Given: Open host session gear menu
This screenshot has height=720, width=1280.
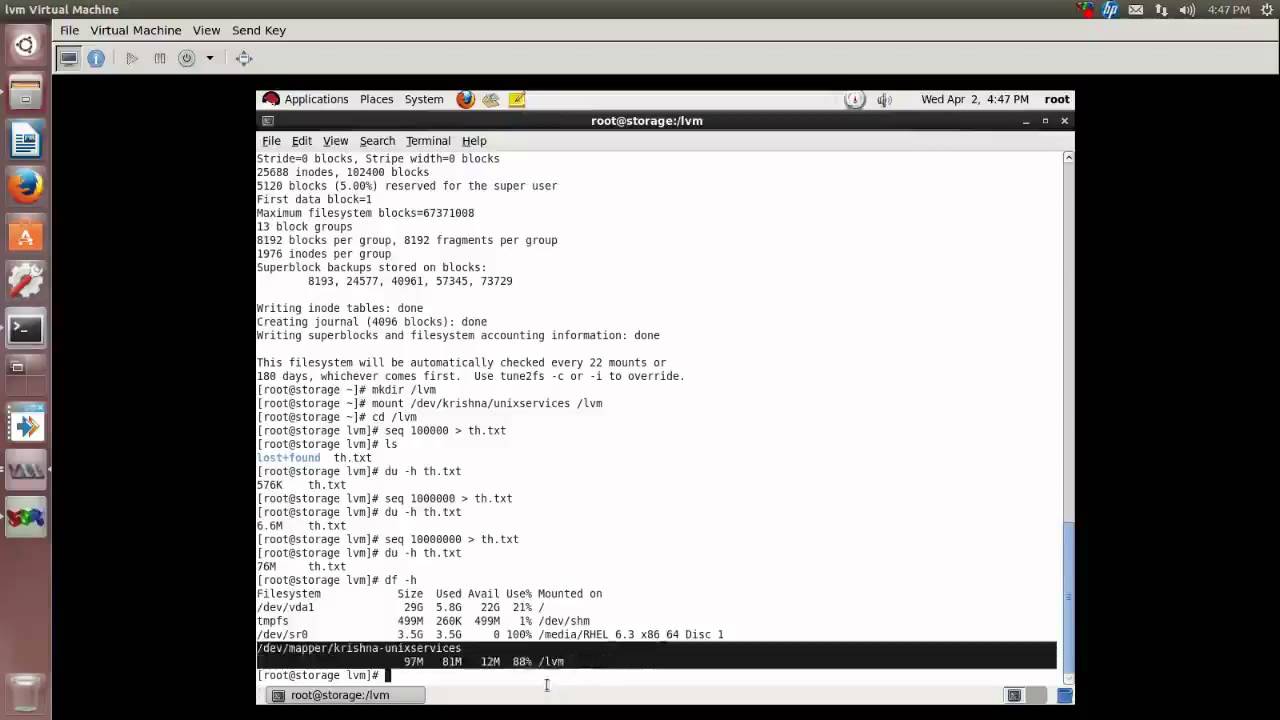Looking at the screenshot, I should [1267, 10].
